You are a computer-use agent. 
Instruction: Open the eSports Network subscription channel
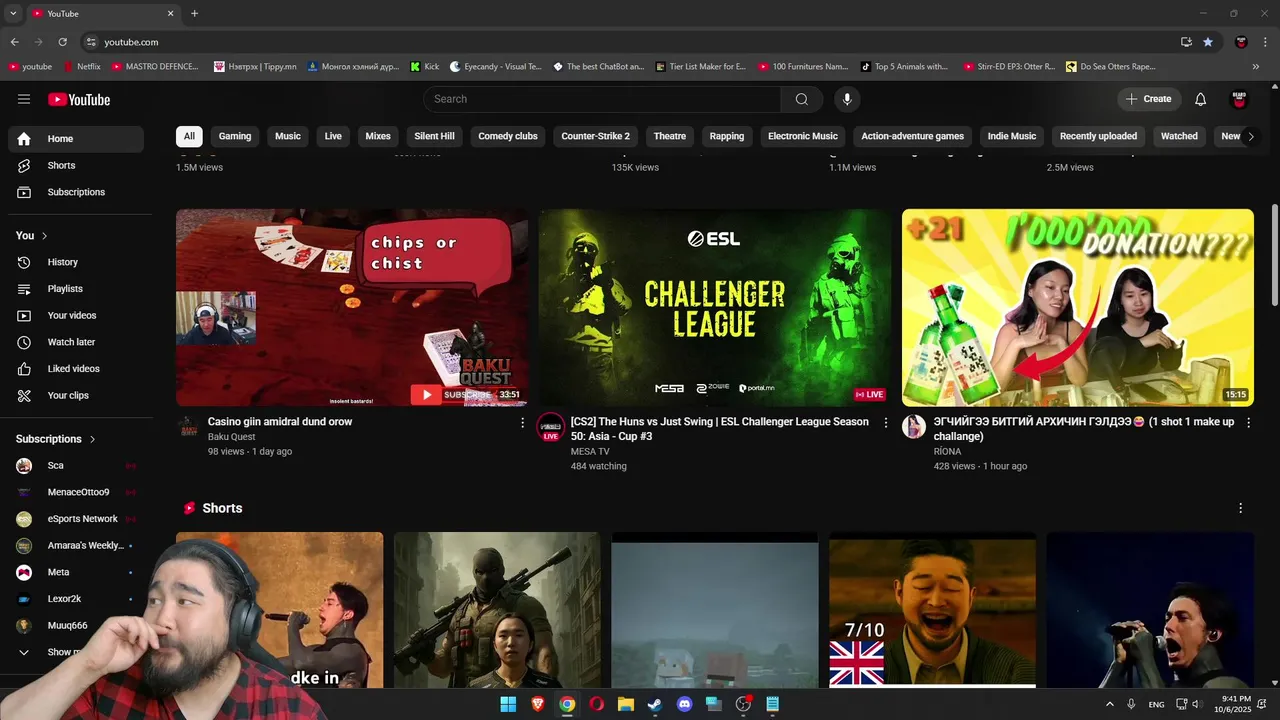[76, 519]
